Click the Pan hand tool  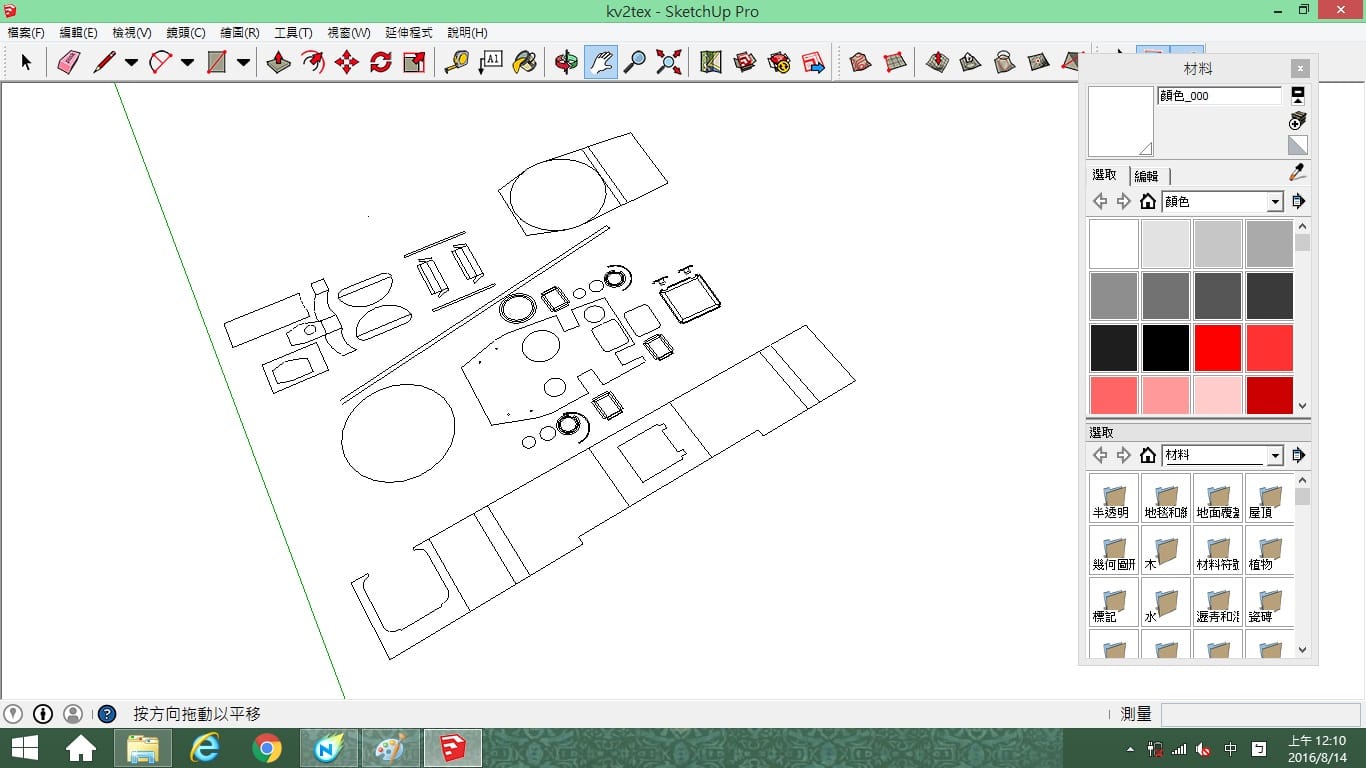(x=601, y=62)
